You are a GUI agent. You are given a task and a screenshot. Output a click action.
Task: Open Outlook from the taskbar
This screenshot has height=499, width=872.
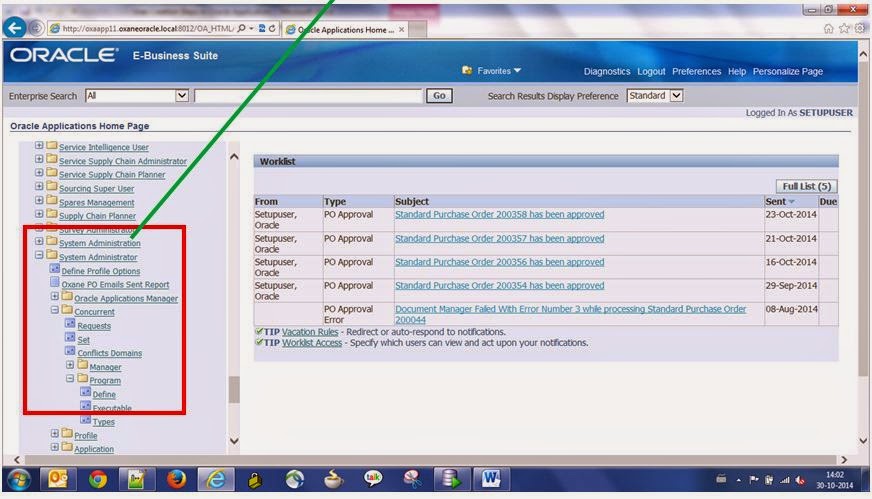pos(58,479)
